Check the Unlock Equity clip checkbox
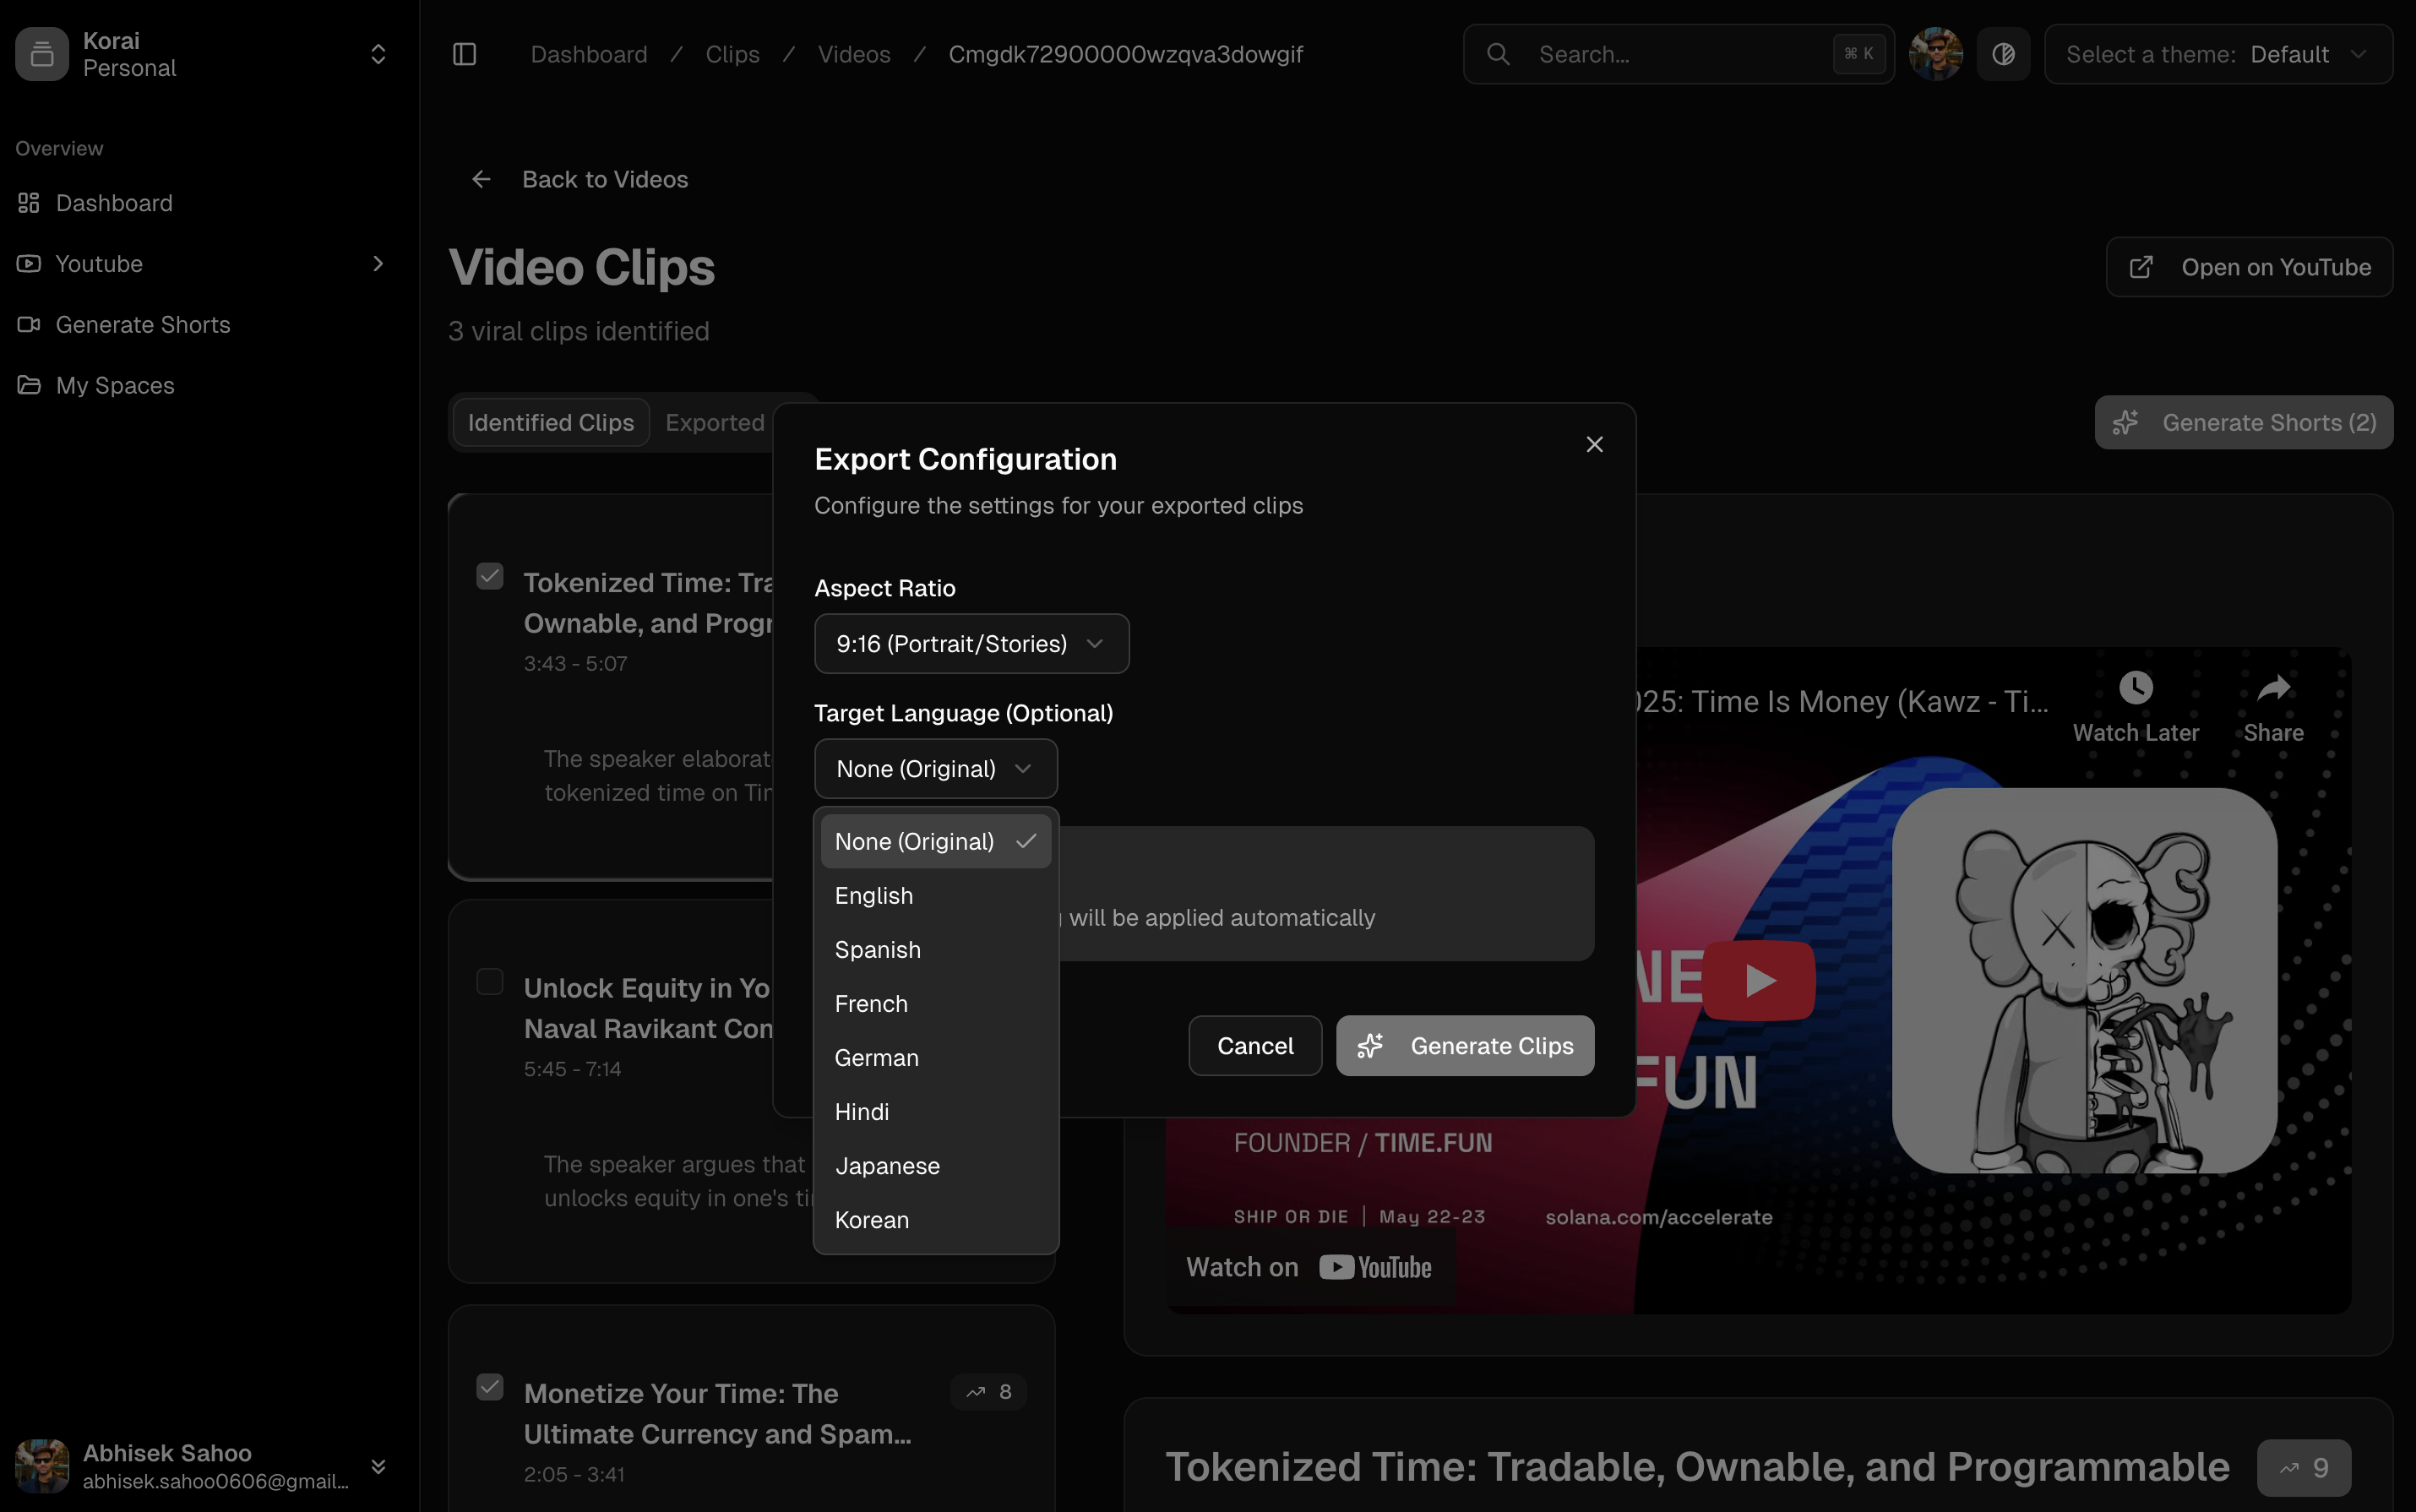Screen dimensions: 2416x1512 [x=490, y=982]
